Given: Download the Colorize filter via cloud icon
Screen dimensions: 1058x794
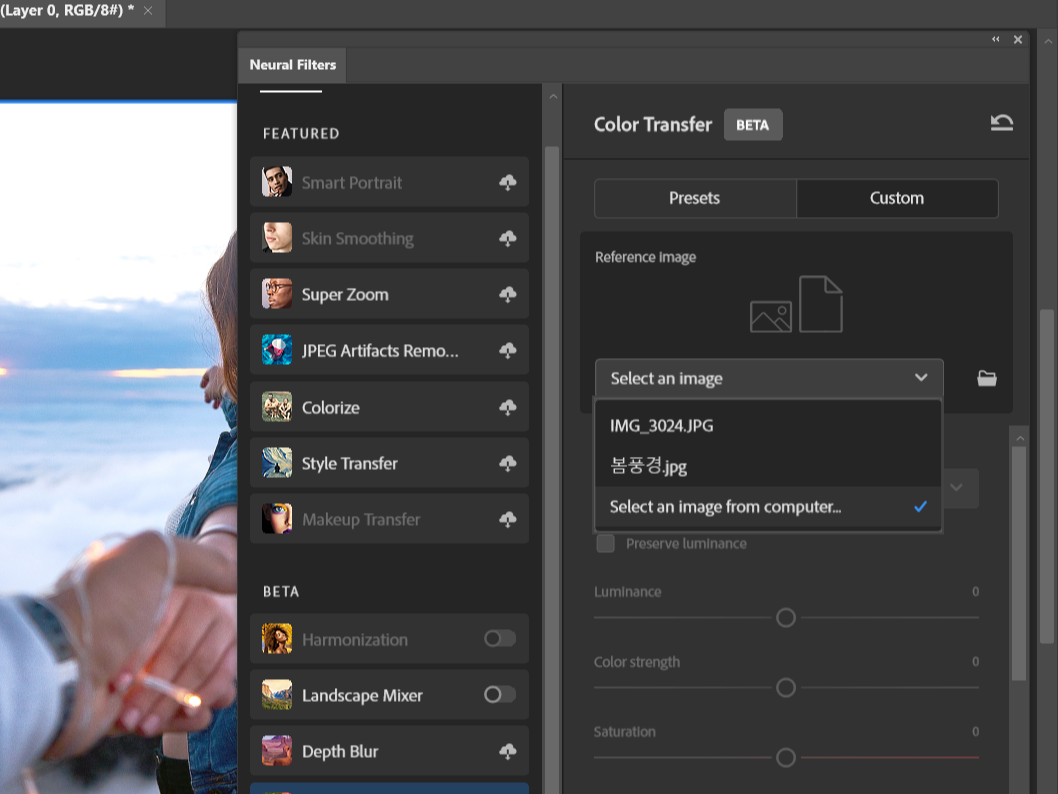Looking at the screenshot, I should point(507,407).
